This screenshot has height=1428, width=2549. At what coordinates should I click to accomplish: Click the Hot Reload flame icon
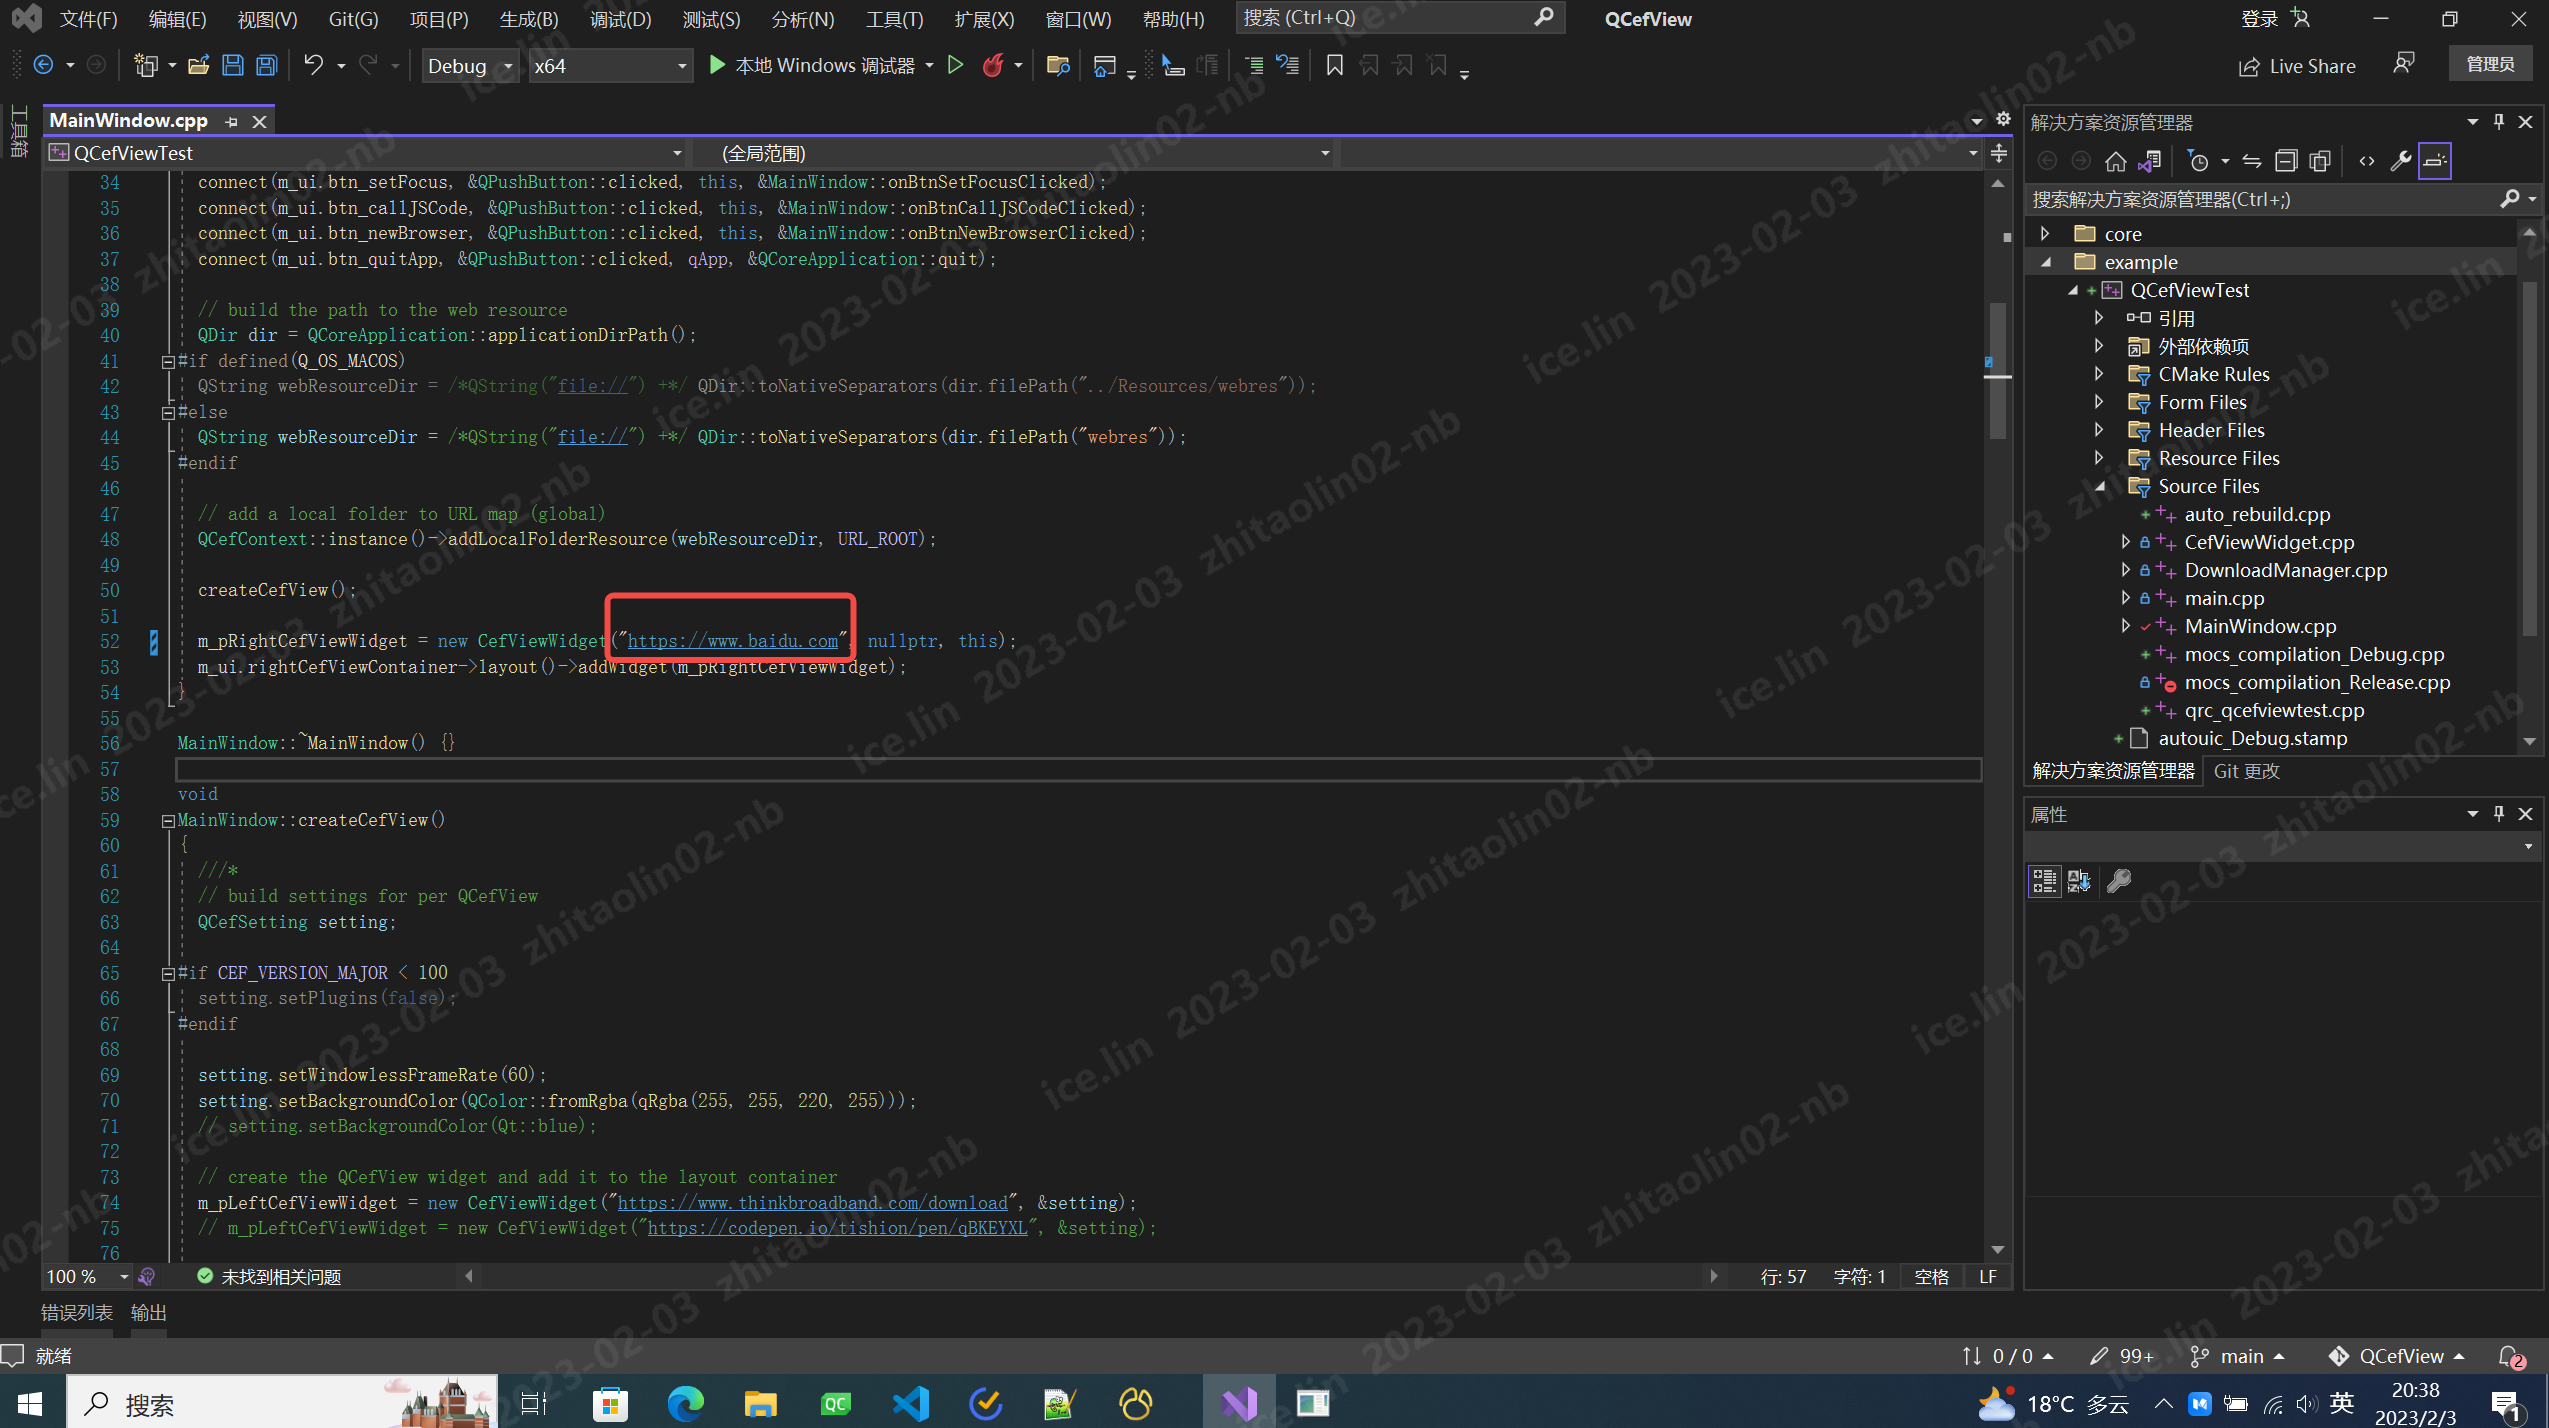point(991,65)
